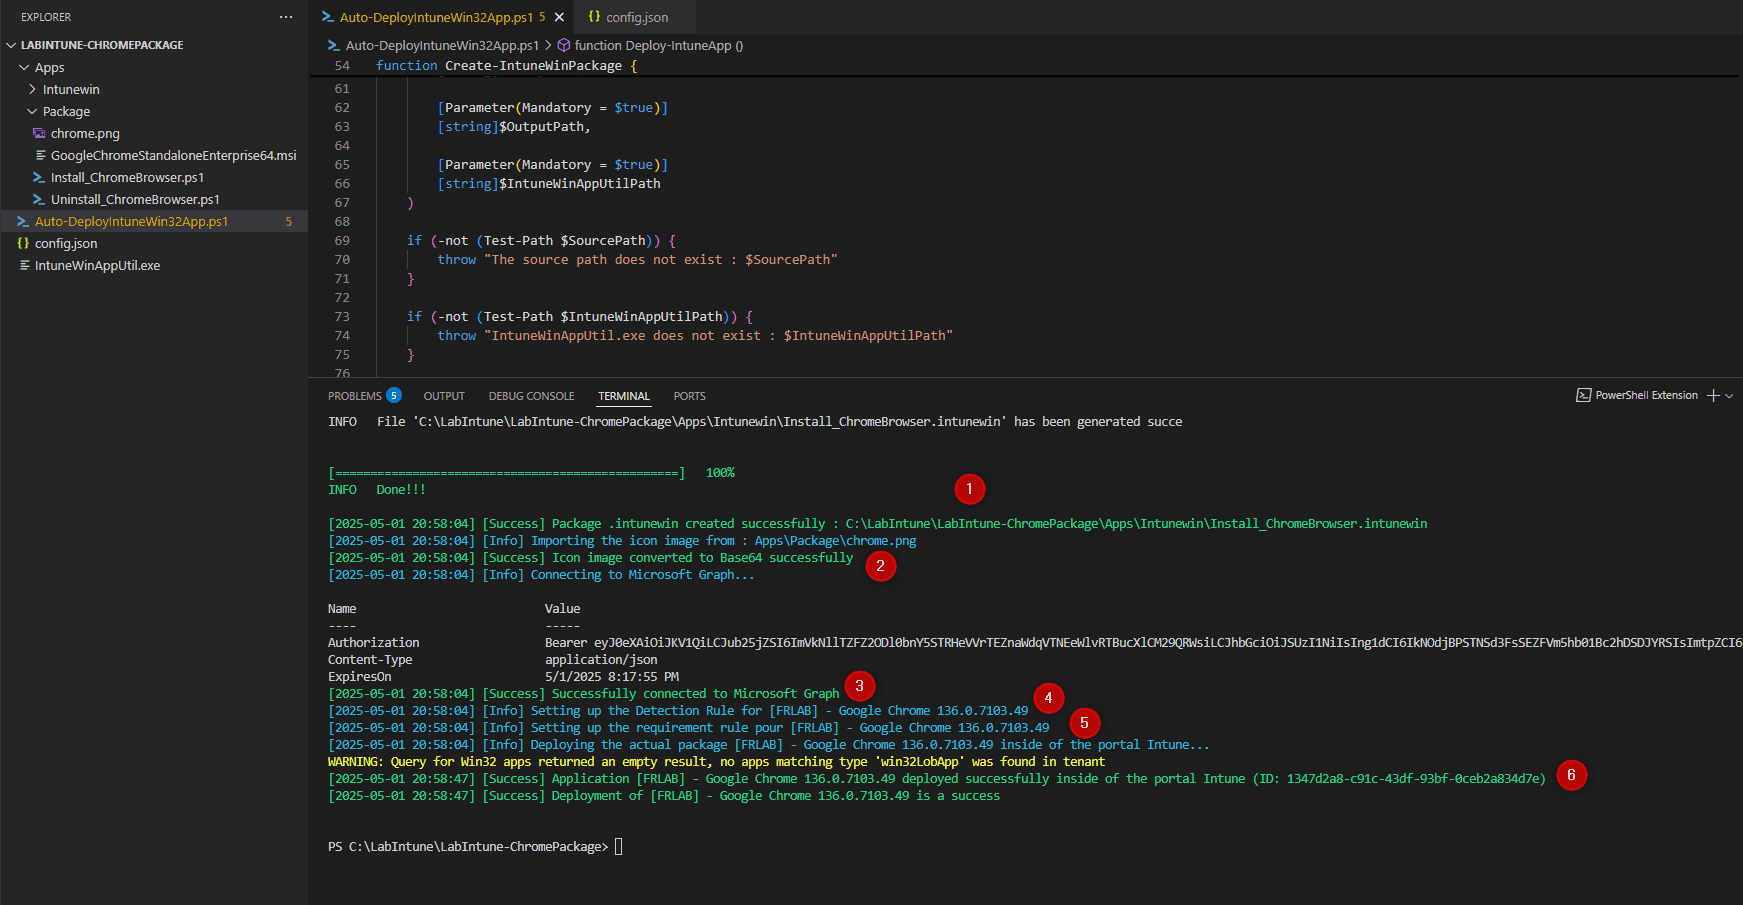This screenshot has height=905, width=1743.
Task: Click the Deploy-IntuneApp symbol icon in breadcrumbs
Action: pyautogui.click(x=564, y=45)
